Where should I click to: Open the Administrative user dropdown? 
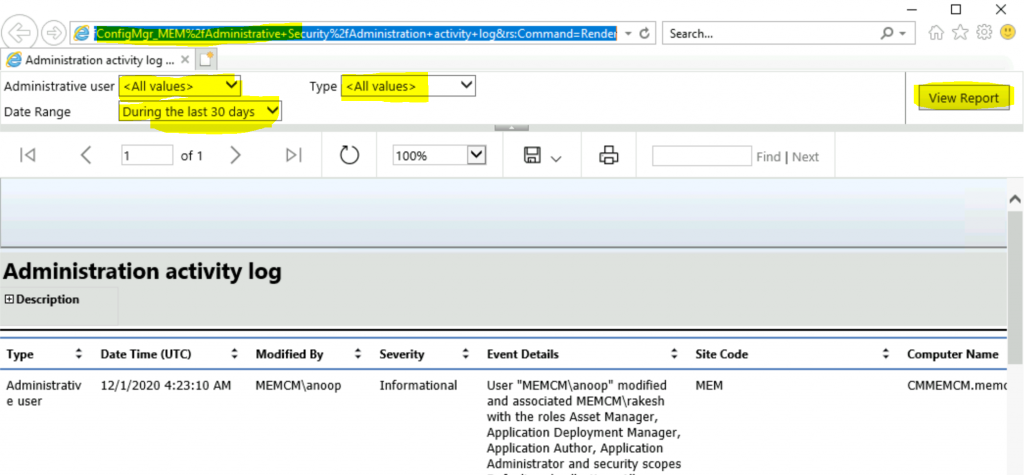180,86
